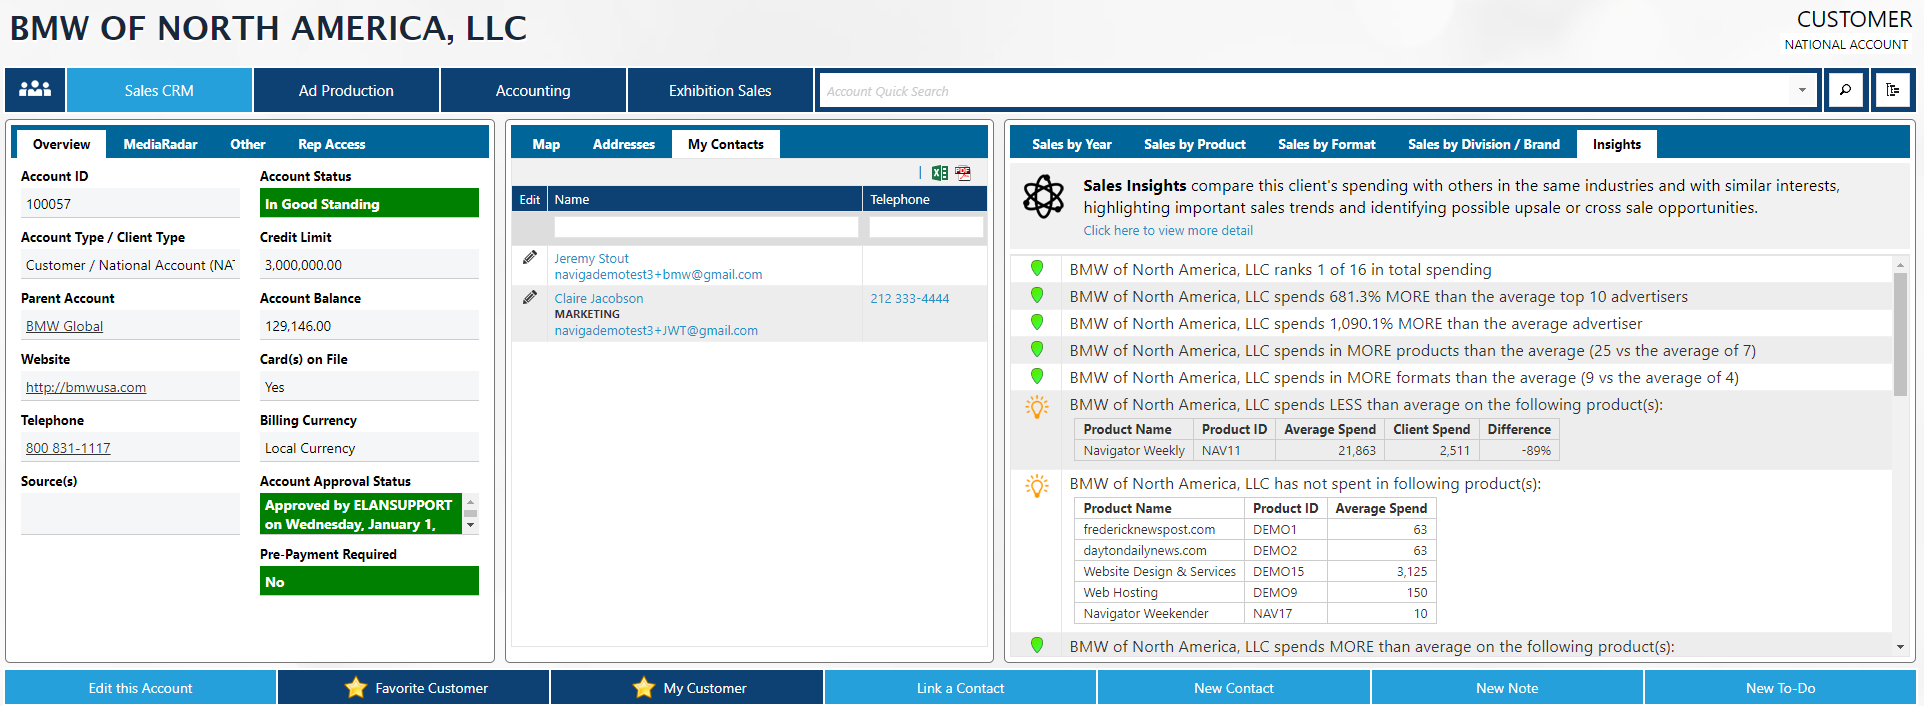
Task: Edit Jeremy Stout contact via pencil icon
Action: pos(530,258)
